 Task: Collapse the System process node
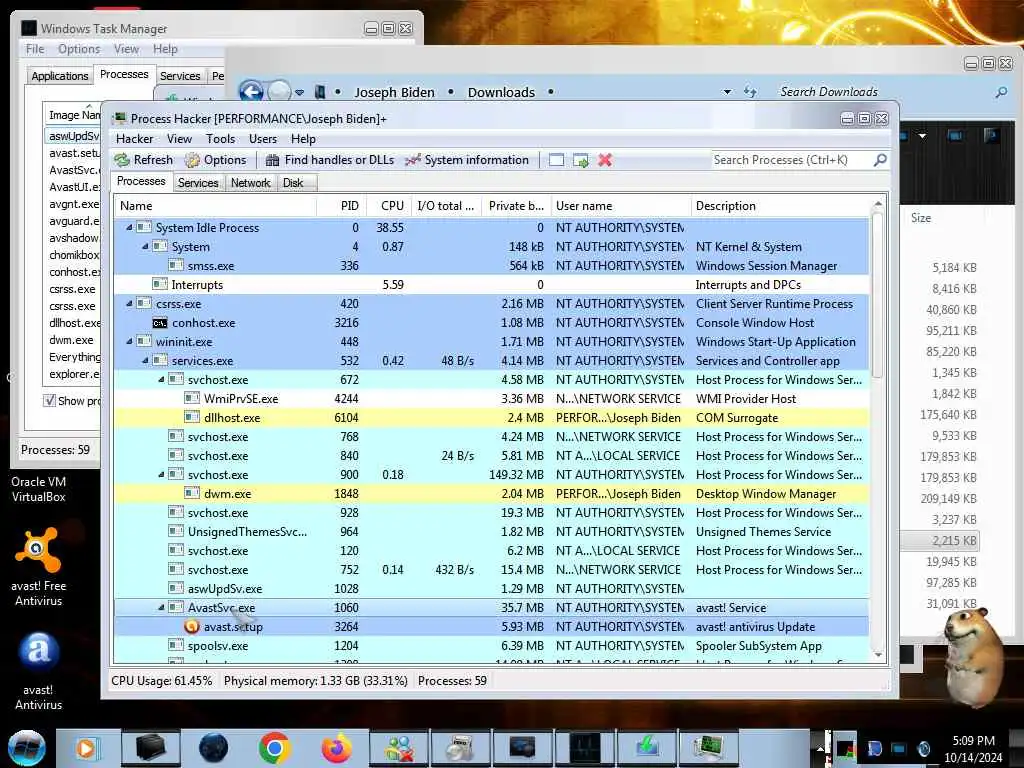pyautogui.click(x=145, y=247)
